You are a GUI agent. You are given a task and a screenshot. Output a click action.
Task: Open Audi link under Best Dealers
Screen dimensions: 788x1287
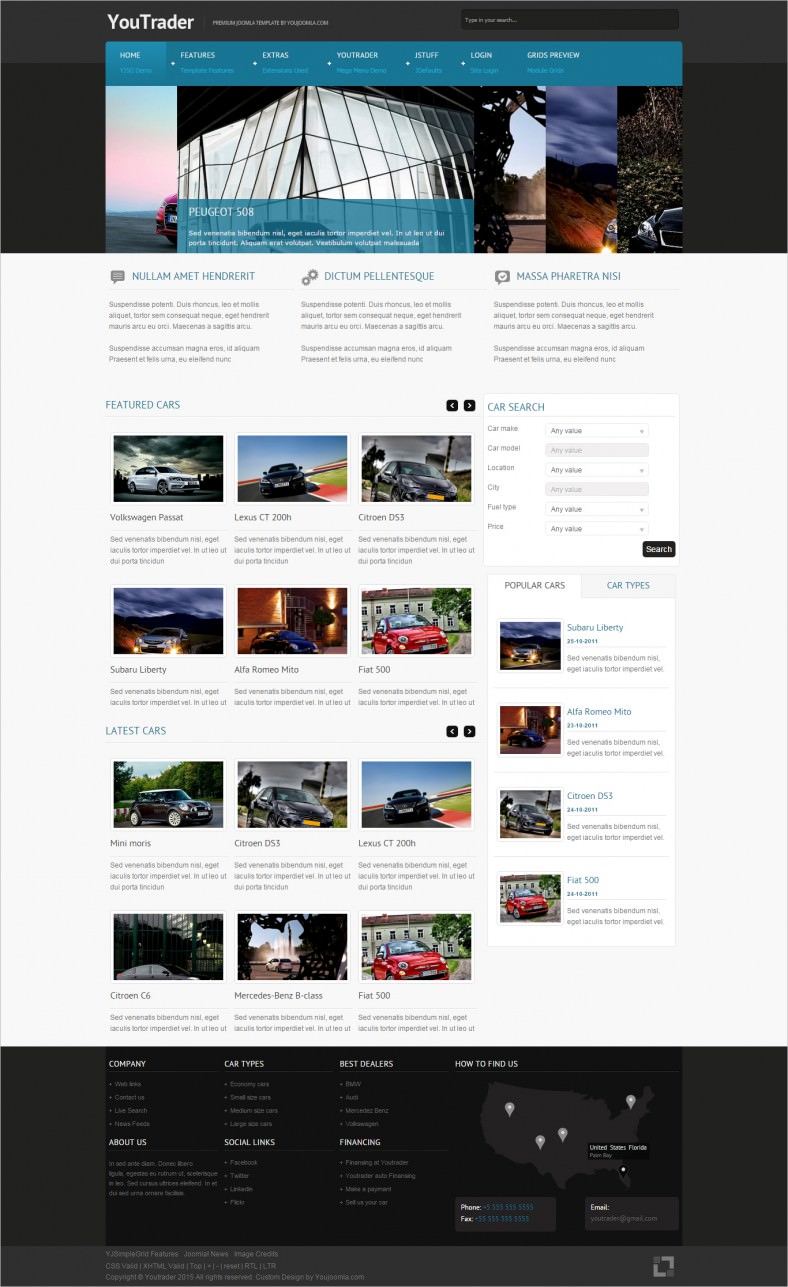tap(352, 1097)
